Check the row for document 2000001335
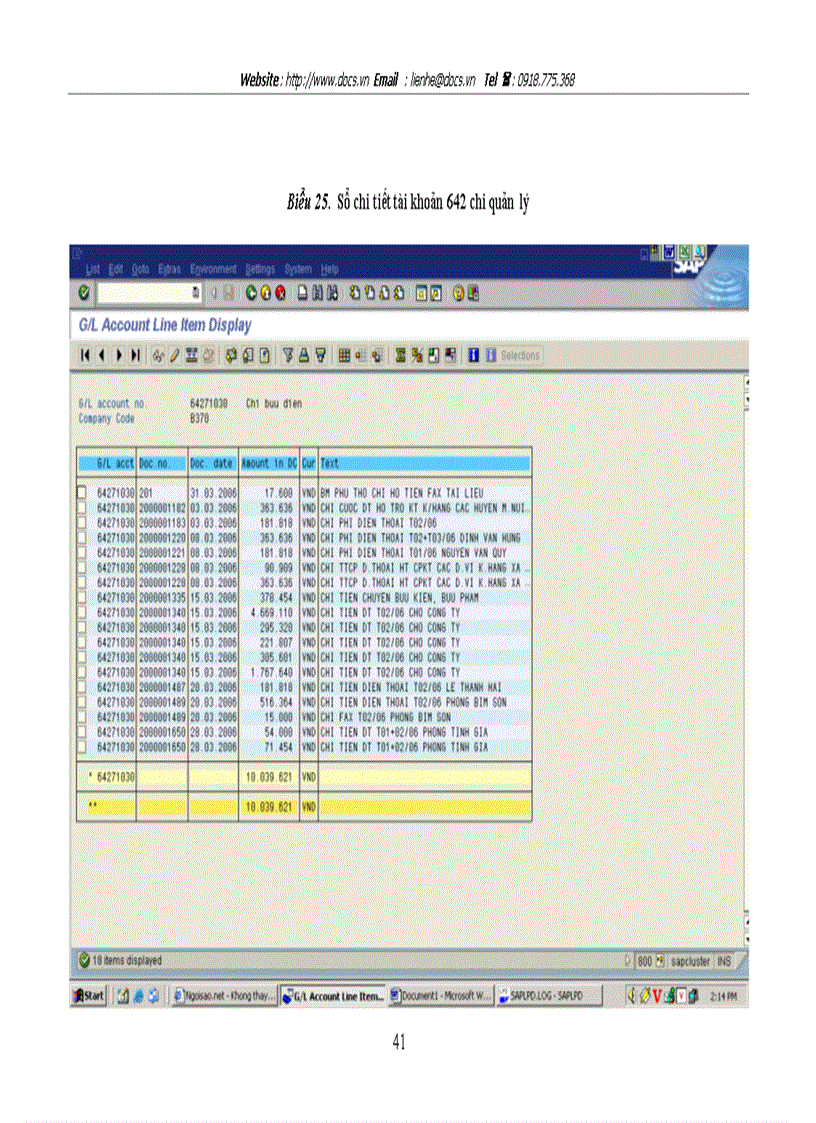Viewport: 816px width, 1123px height. [x=81, y=595]
